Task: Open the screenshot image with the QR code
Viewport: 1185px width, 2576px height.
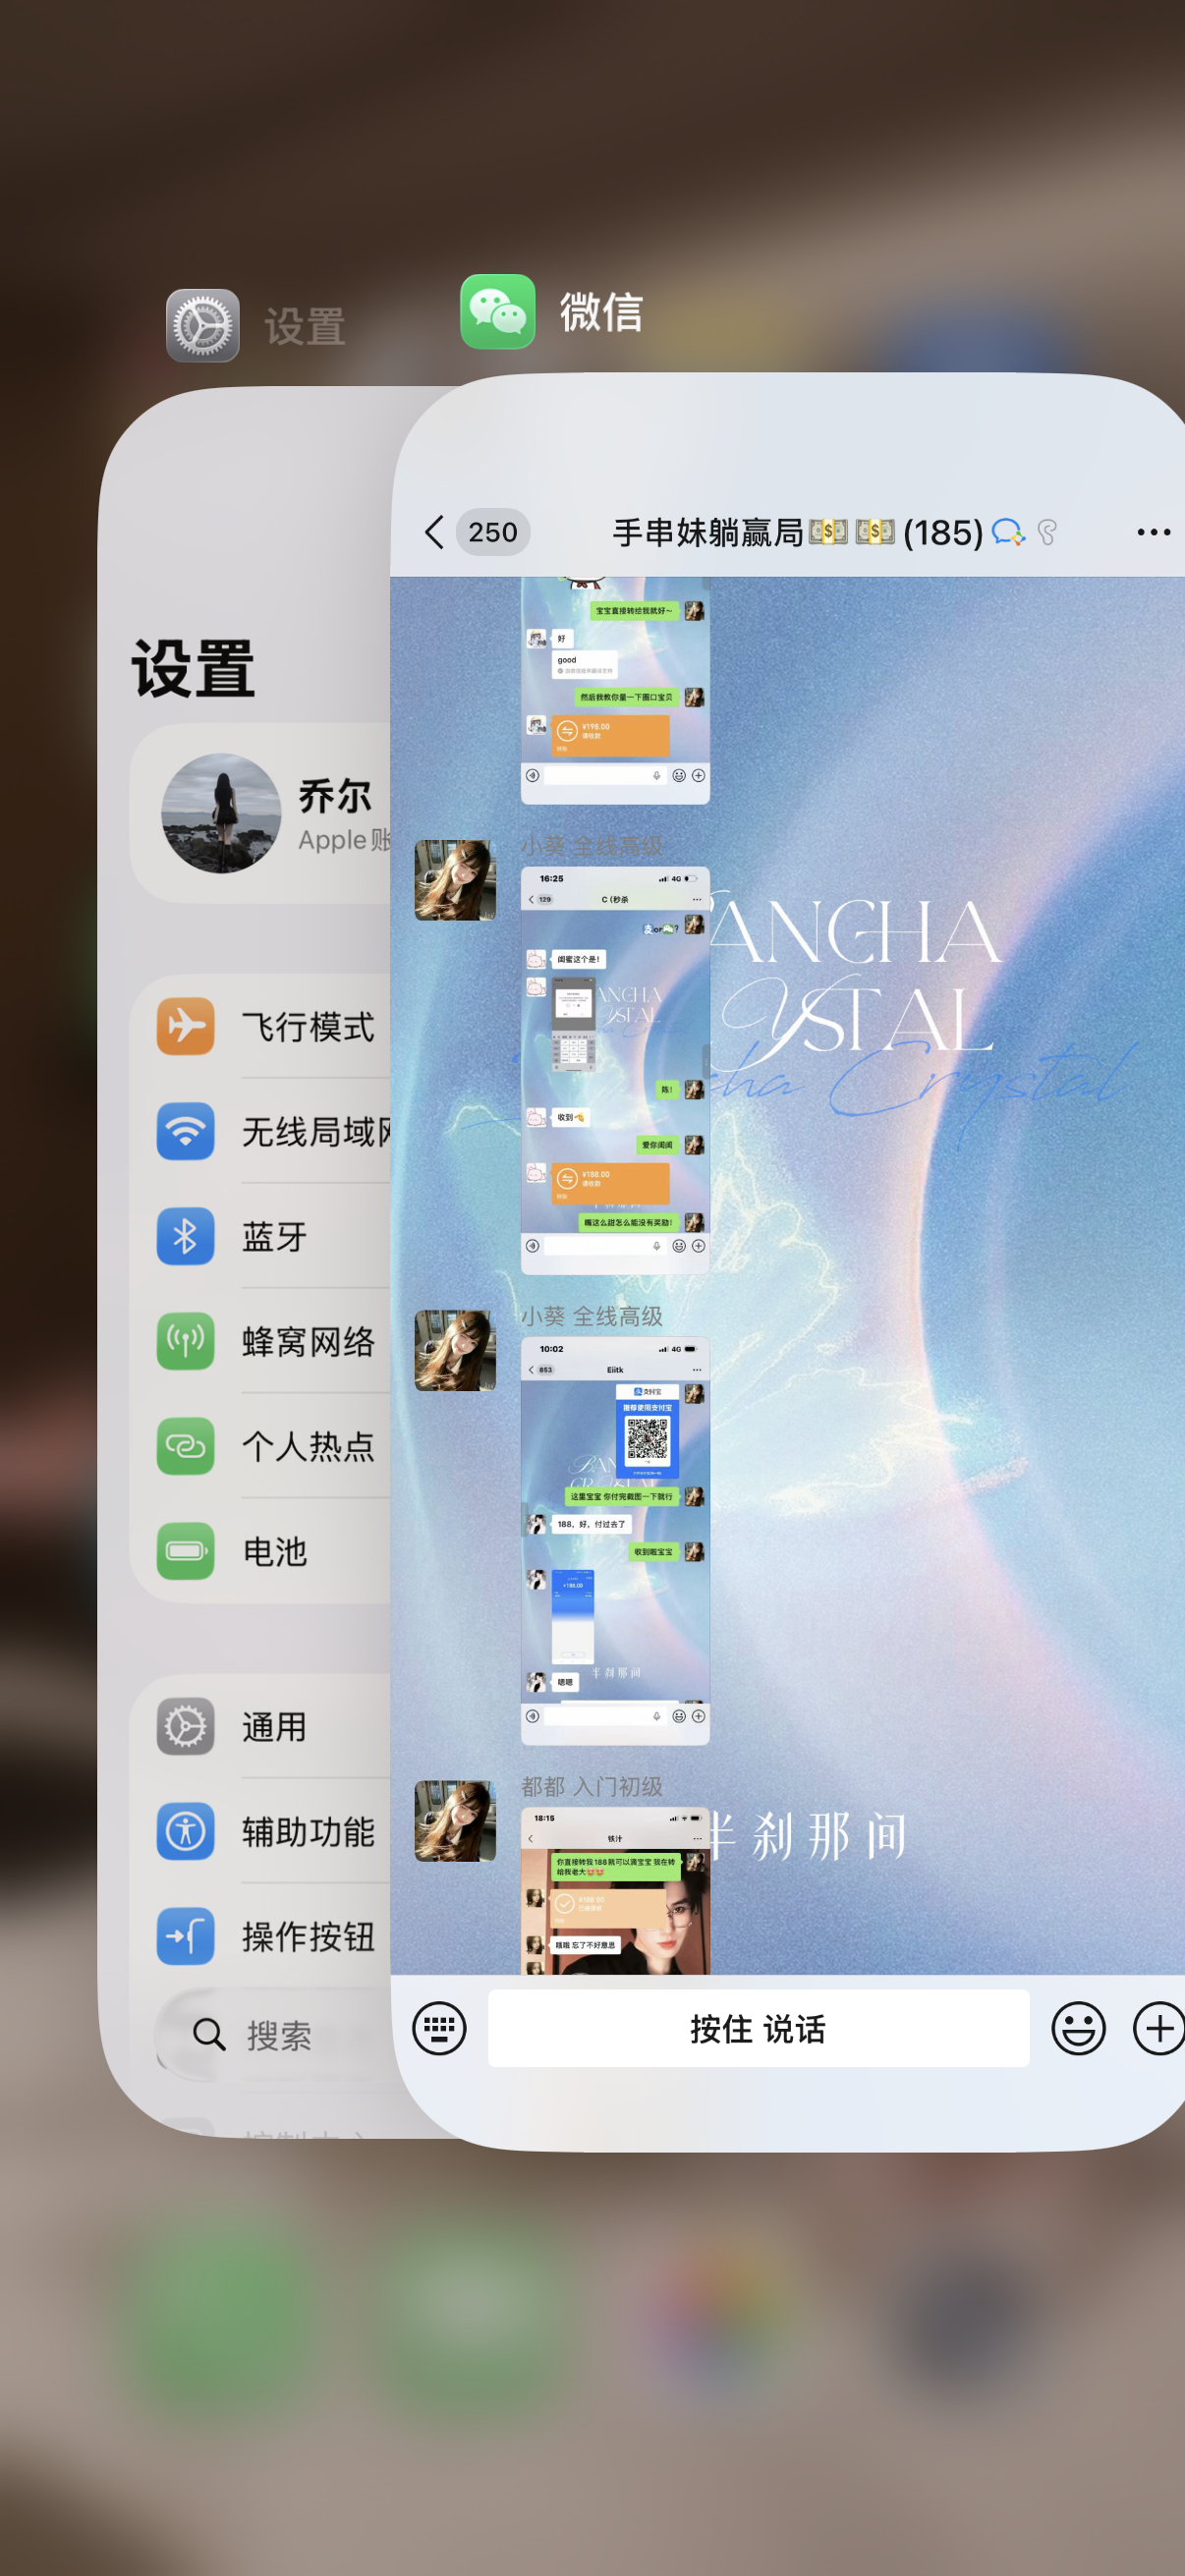Action: coord(615,1540)
